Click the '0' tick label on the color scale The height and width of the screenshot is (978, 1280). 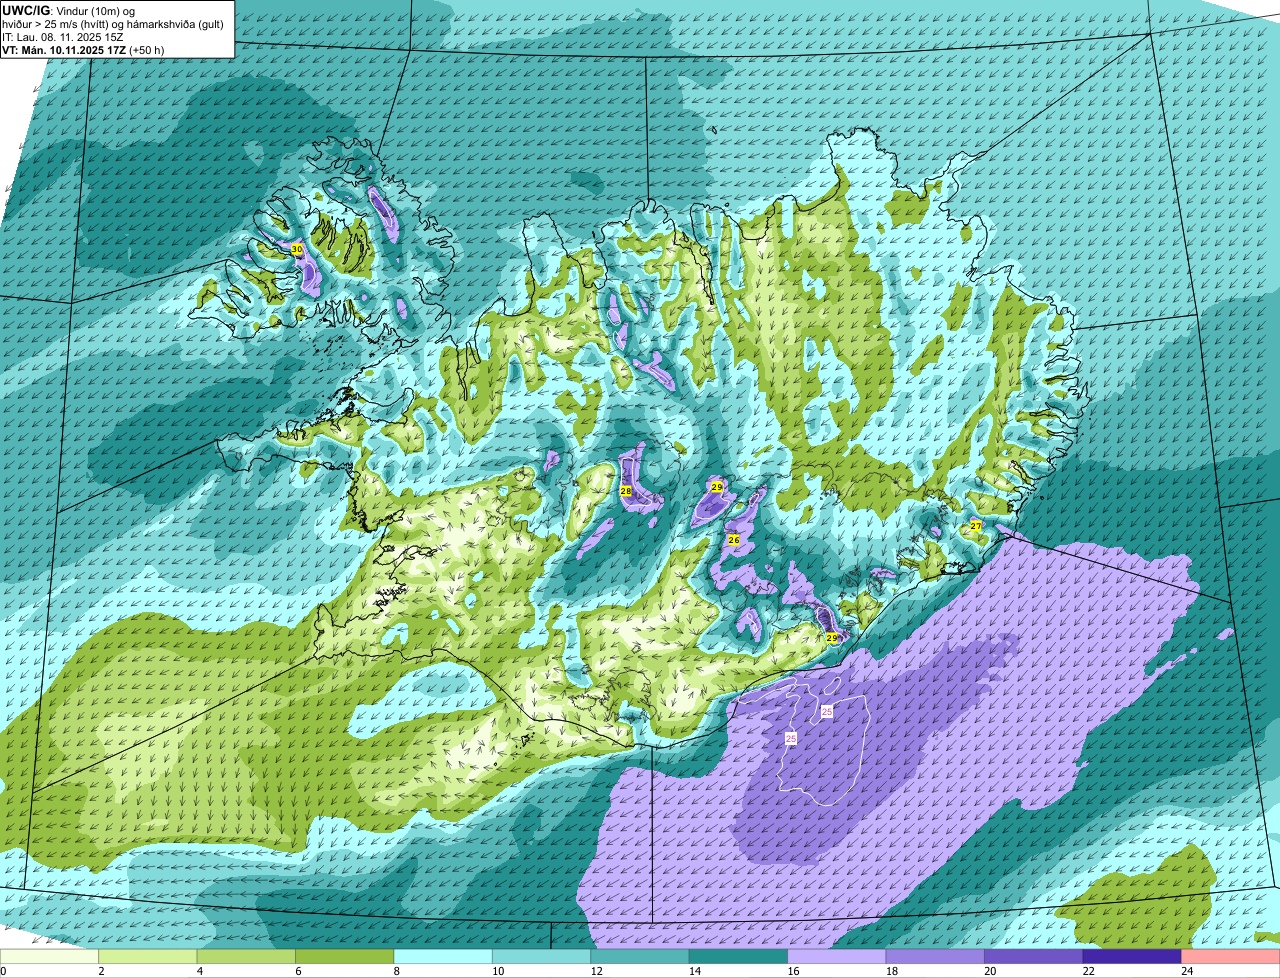(3, 971)
